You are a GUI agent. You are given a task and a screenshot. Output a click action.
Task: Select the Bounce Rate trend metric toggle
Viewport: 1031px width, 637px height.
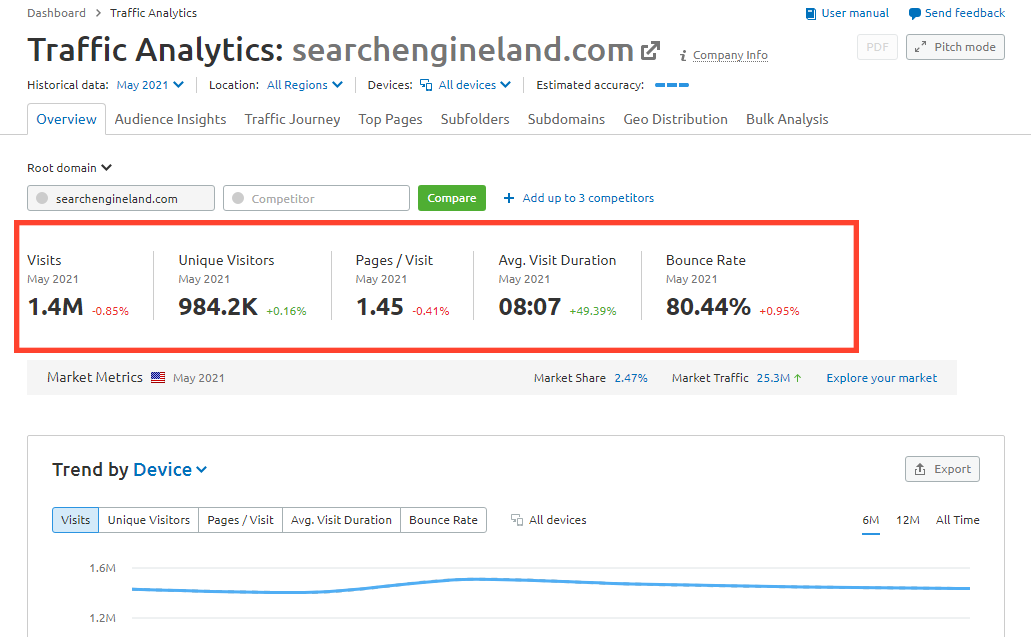pyautogui.click(x=443, y=520)
